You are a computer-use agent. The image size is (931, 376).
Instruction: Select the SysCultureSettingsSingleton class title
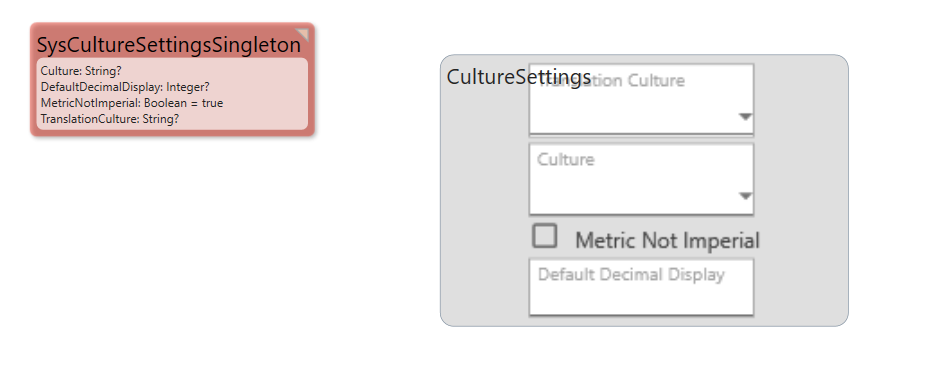(169, 45)
